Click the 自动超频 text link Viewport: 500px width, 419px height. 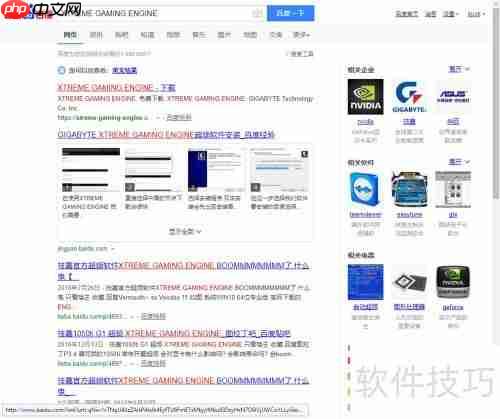point(365,307)
